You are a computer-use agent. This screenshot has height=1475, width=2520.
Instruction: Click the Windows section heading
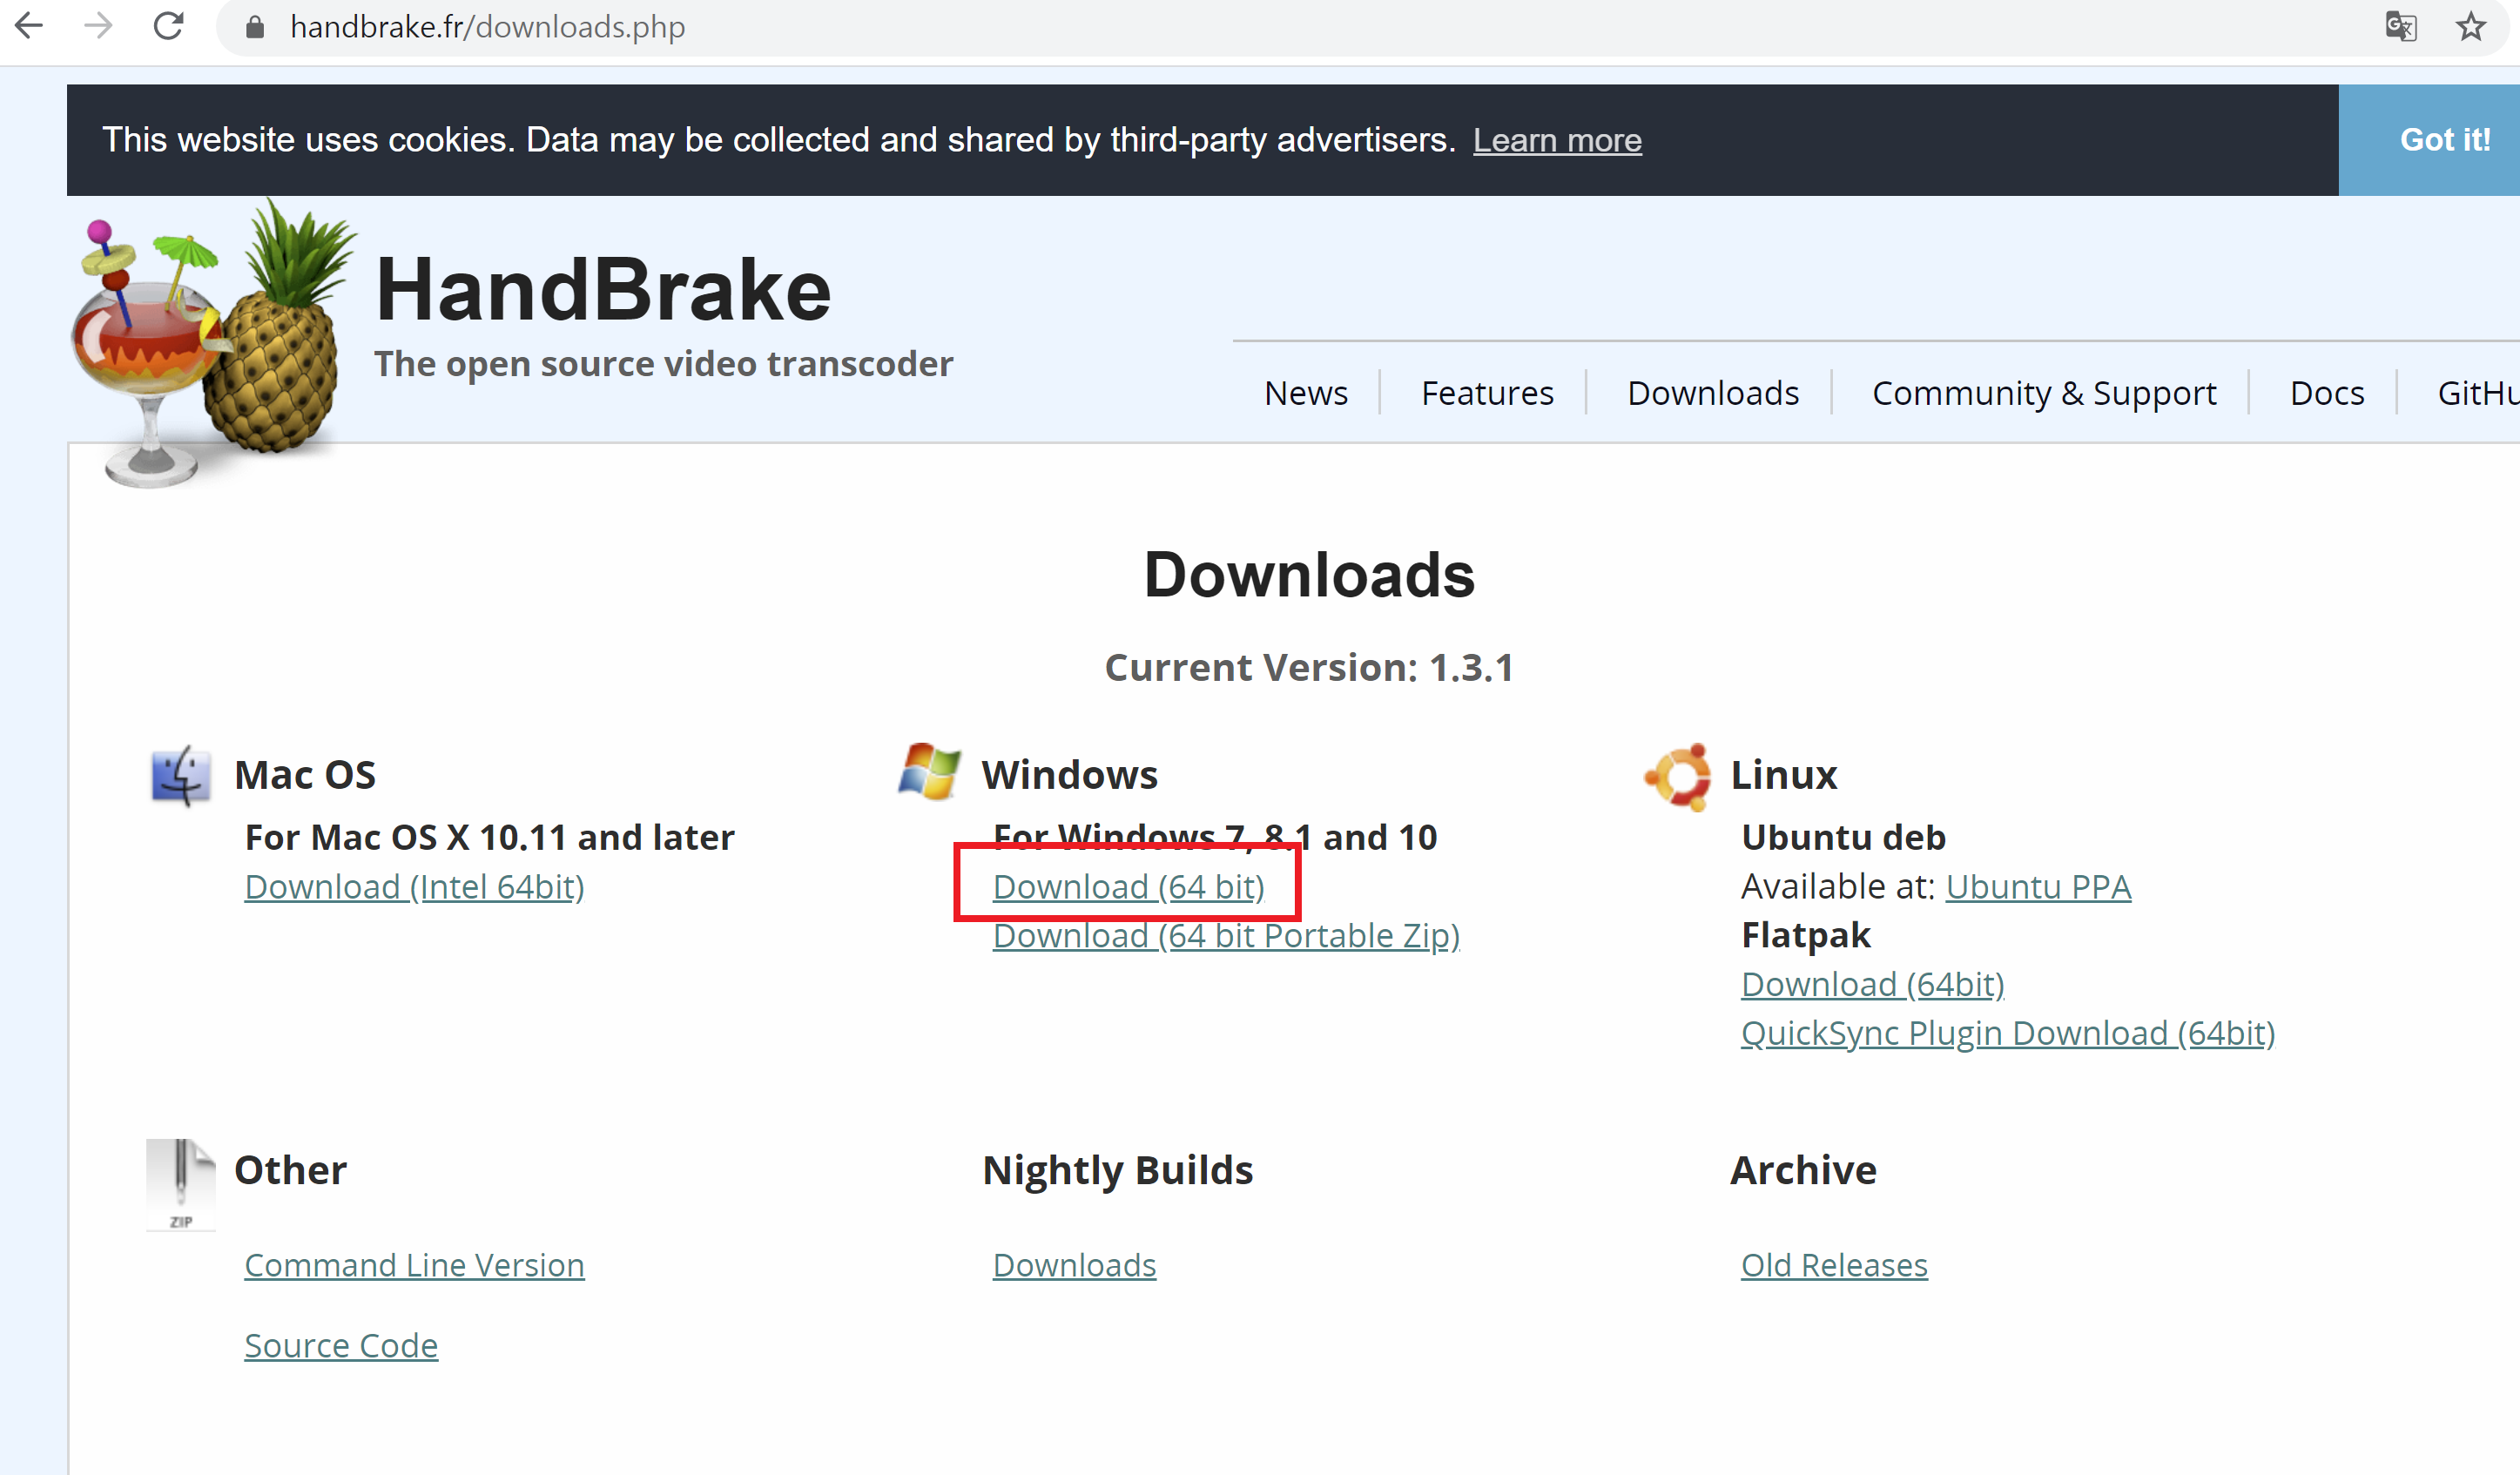pos(1069,775)
